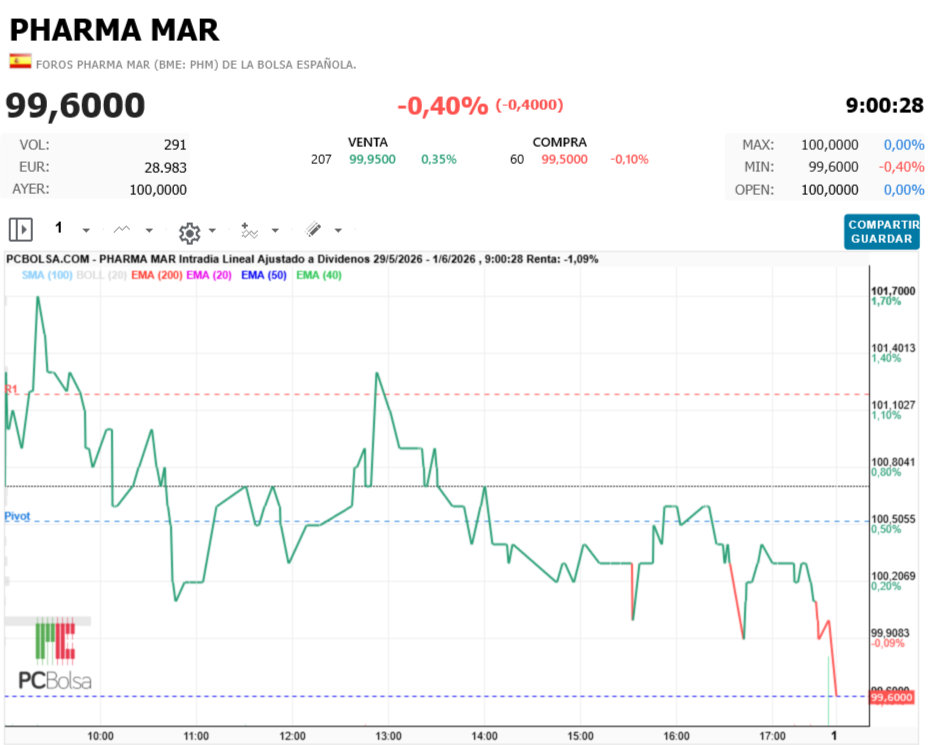Toggle the EMA (20) indicator

(x=209, y=275)
